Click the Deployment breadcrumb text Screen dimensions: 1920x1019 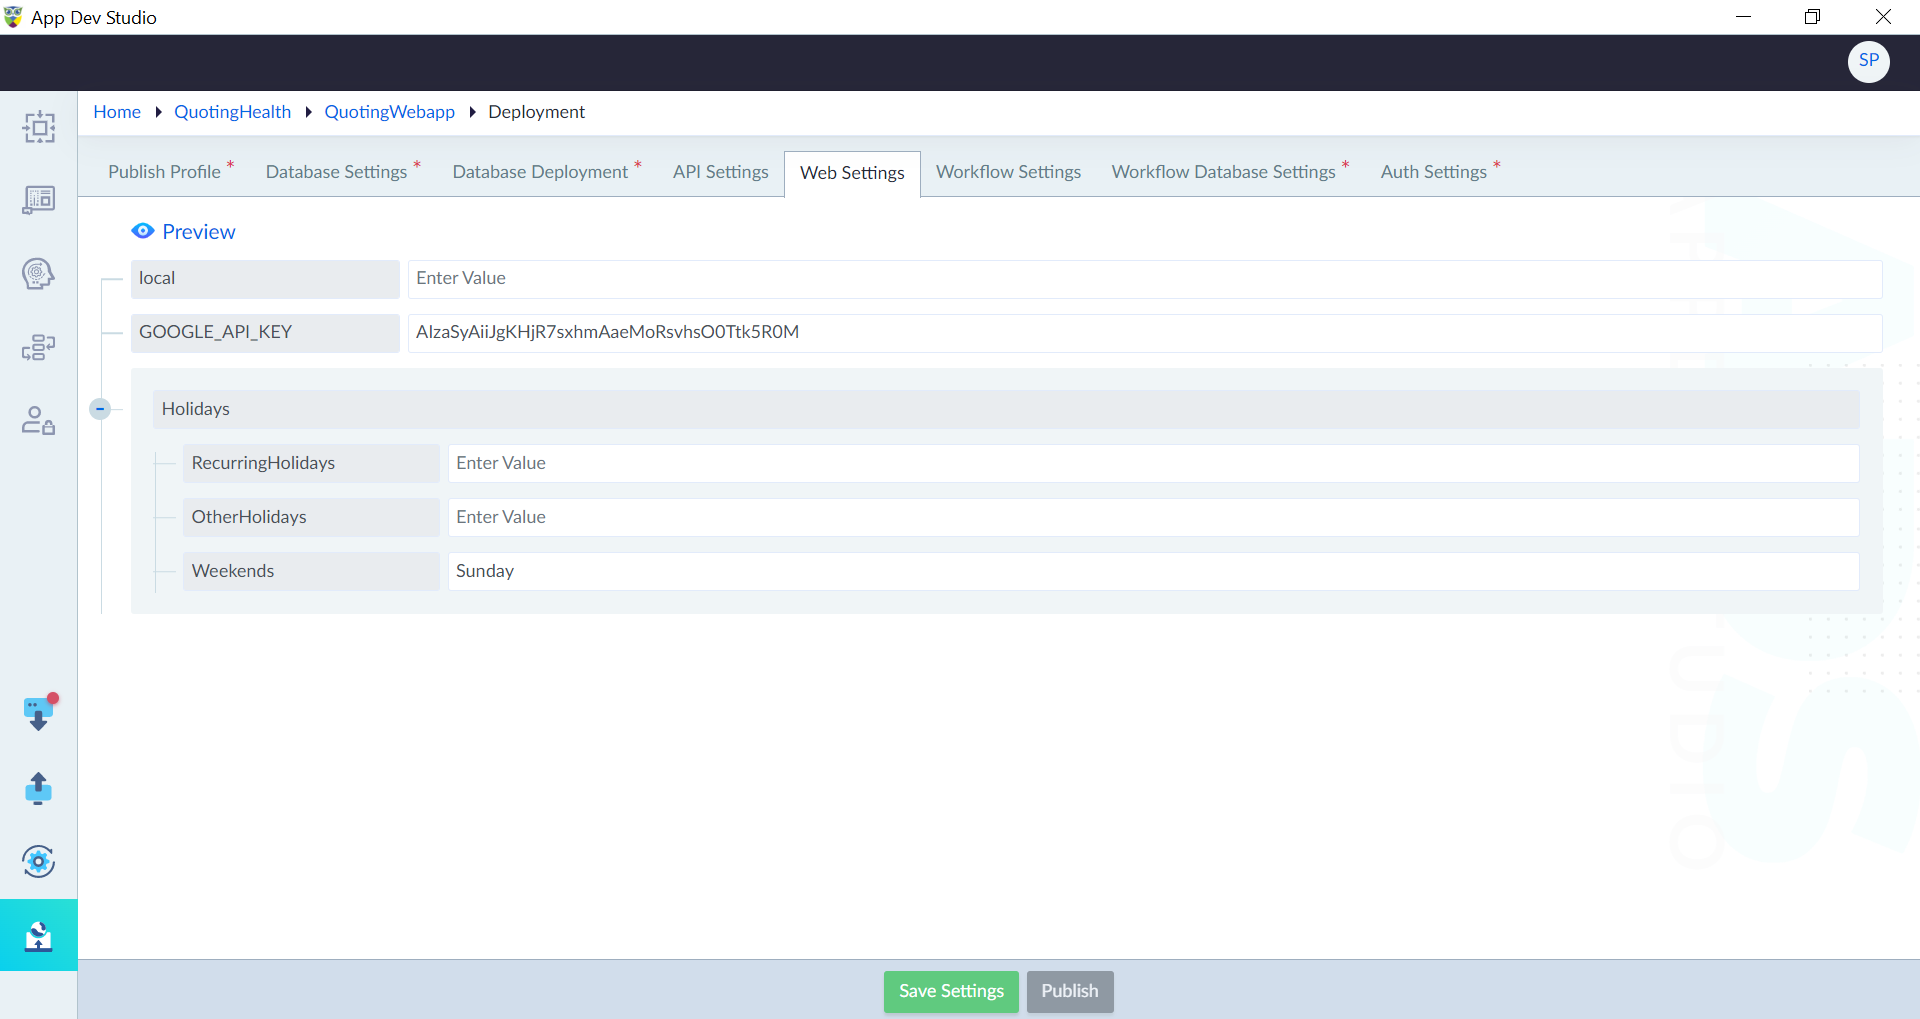(536, 112)
